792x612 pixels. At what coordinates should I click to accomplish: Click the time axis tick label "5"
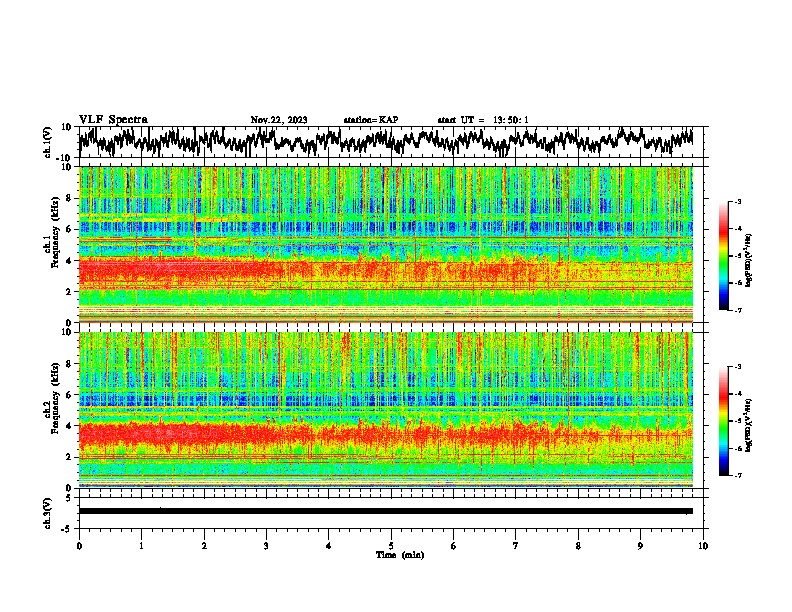pyautogui.click(x=391, y=546)
